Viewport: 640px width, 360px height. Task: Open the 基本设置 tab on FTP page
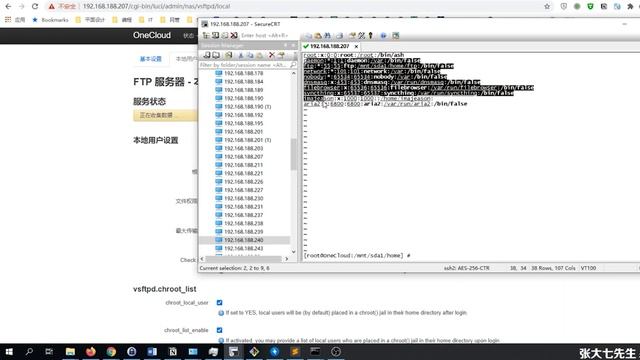point(151,59)
